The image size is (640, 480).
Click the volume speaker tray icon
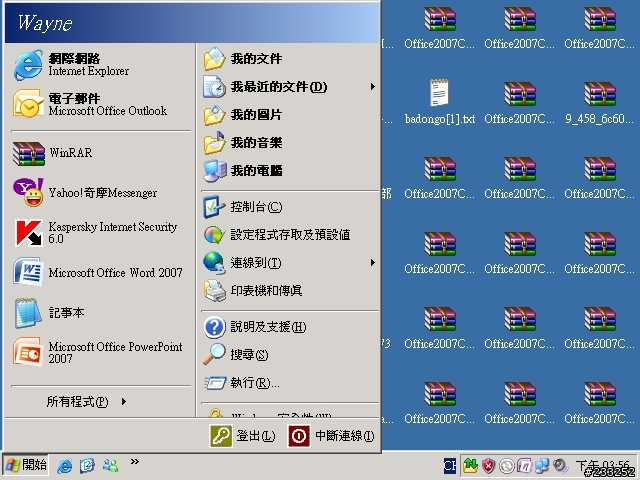[560, 465]
